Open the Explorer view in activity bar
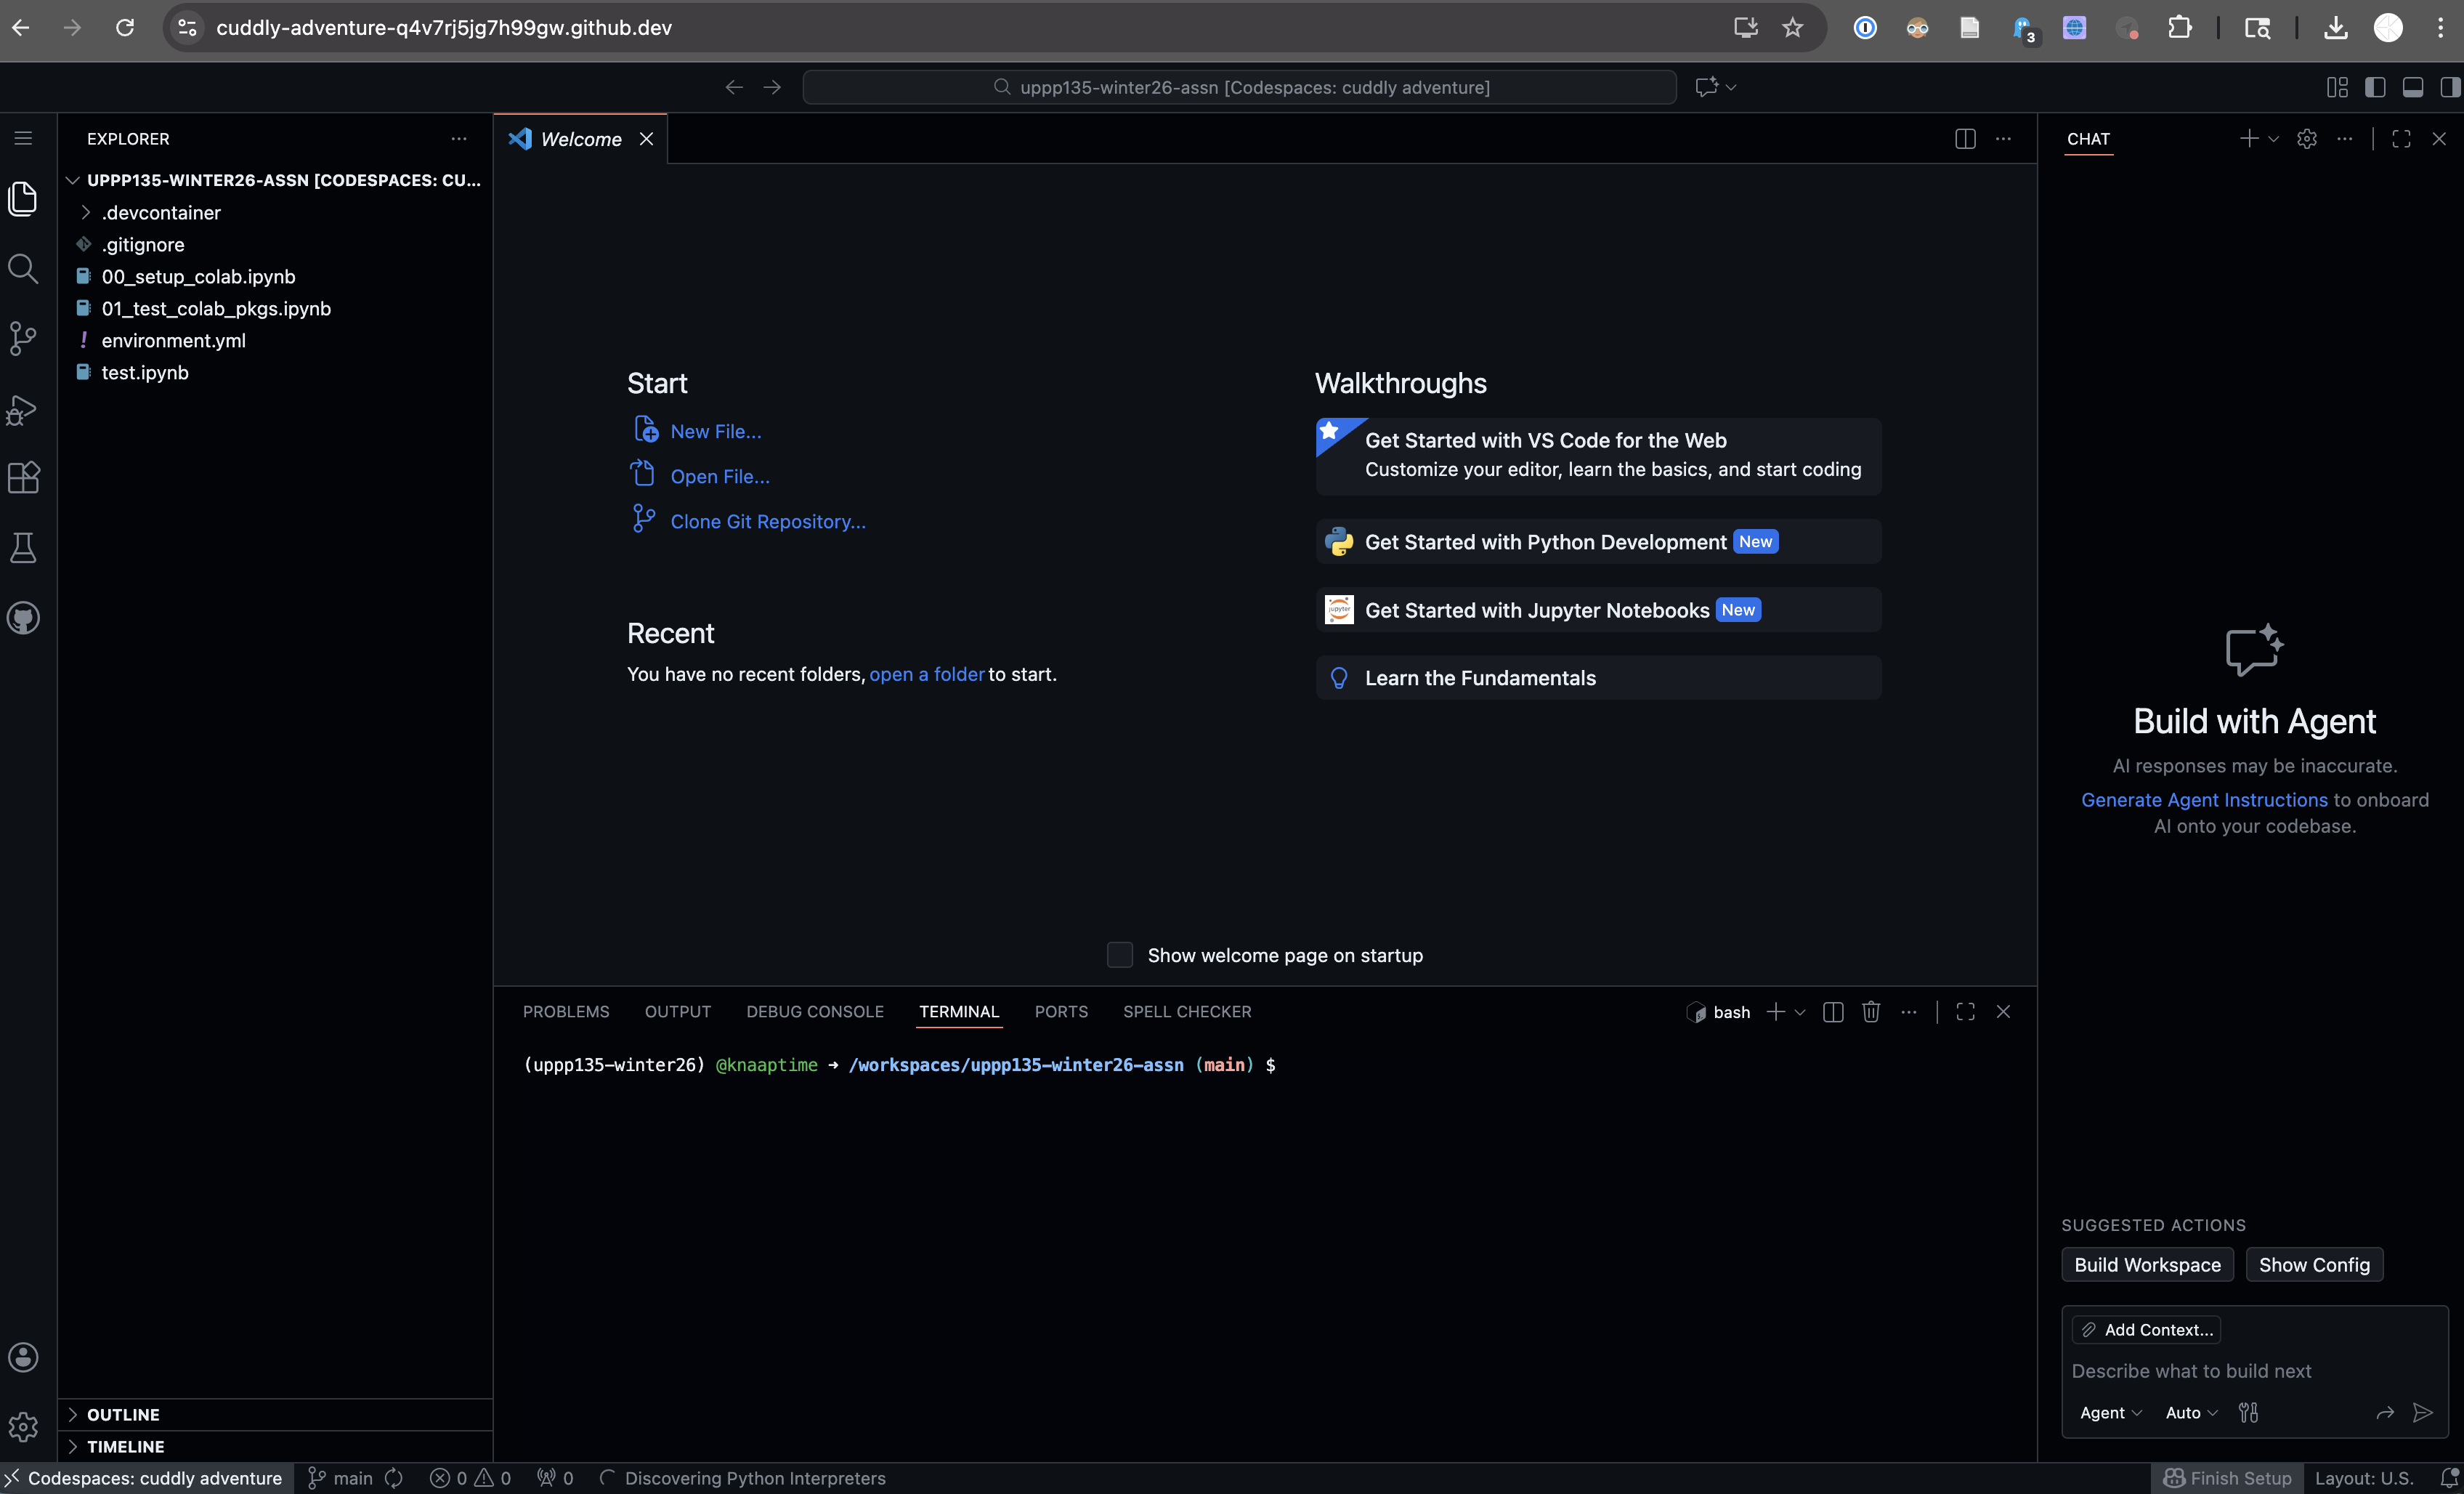2464x1494 pixels. click(x=23, y=198)
